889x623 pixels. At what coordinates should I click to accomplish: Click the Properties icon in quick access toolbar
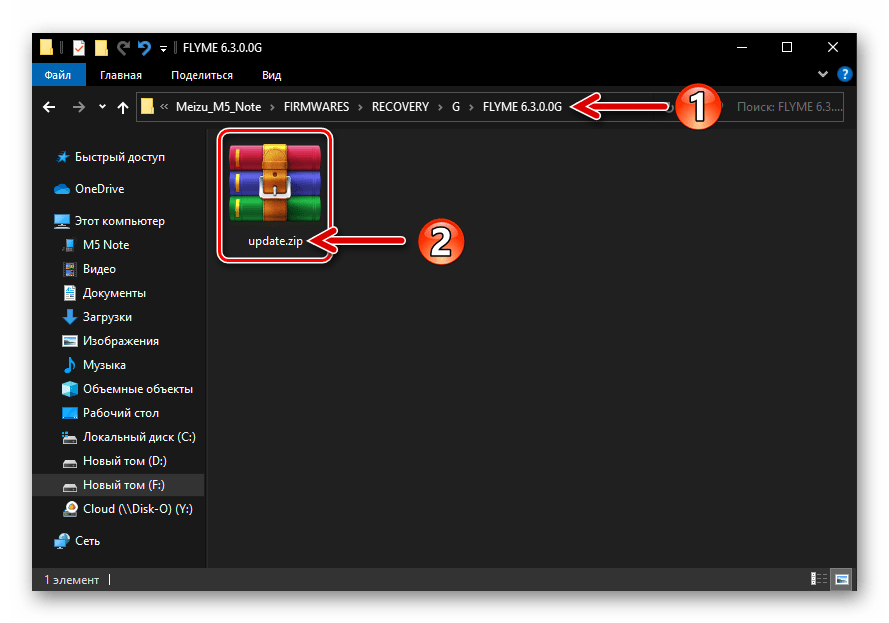click(79, 48)
